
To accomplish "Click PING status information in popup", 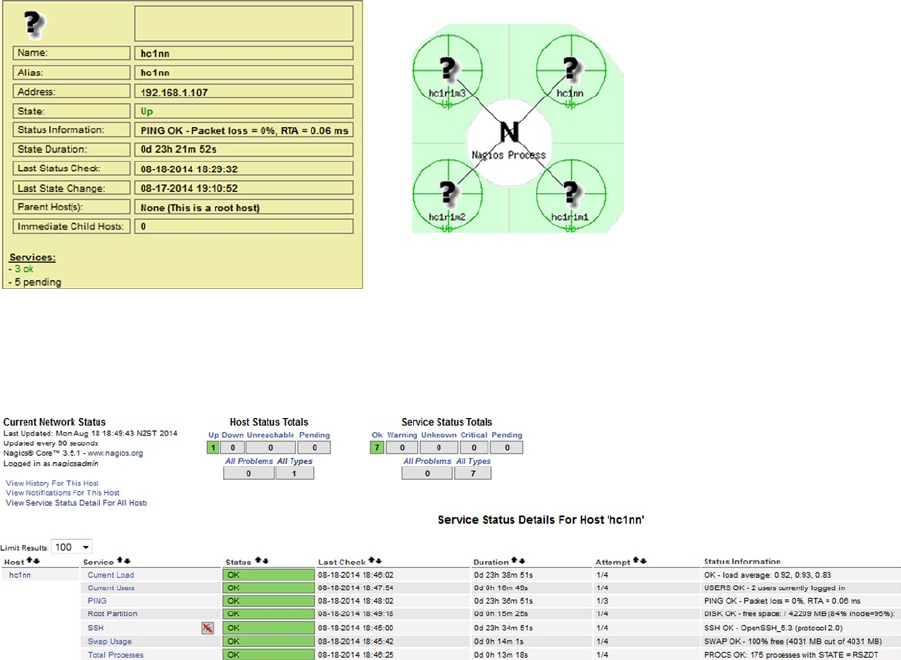I will [x=244, y=130].
